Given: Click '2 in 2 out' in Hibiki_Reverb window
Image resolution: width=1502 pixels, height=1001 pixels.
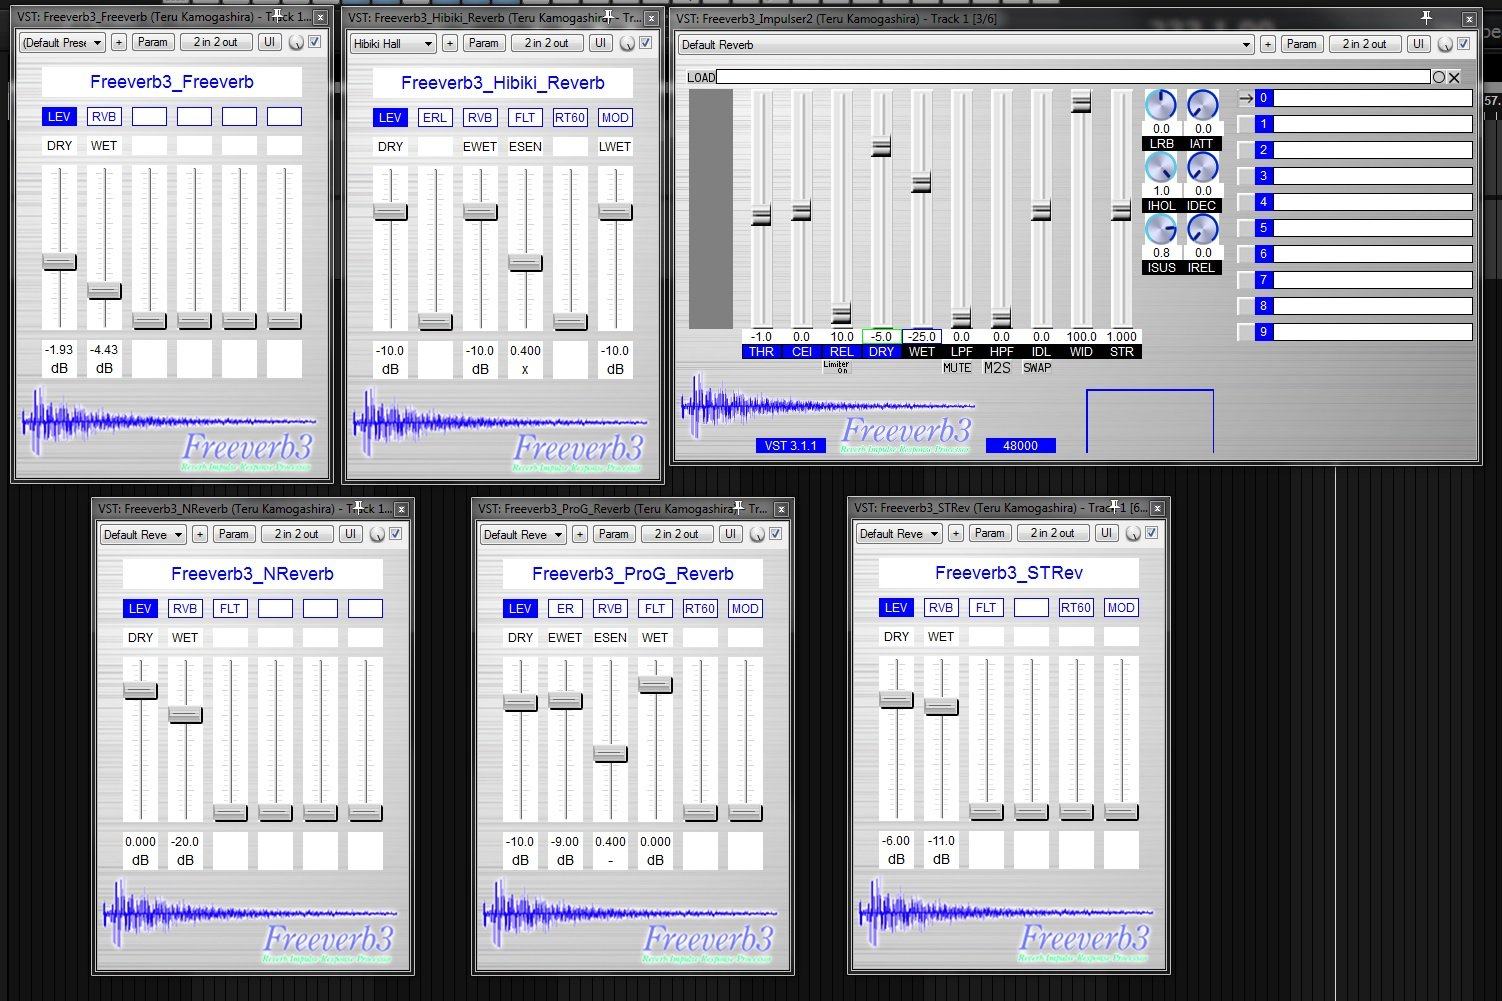Looking at the screenshot, I should [547, 43].
